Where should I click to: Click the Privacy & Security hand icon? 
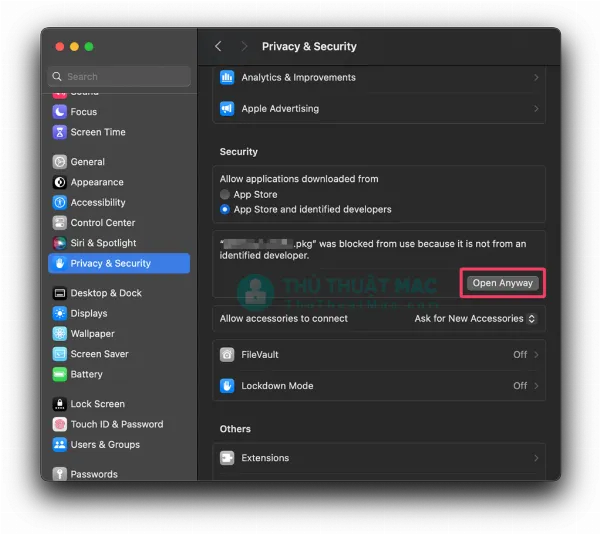(x=59, y=263)
